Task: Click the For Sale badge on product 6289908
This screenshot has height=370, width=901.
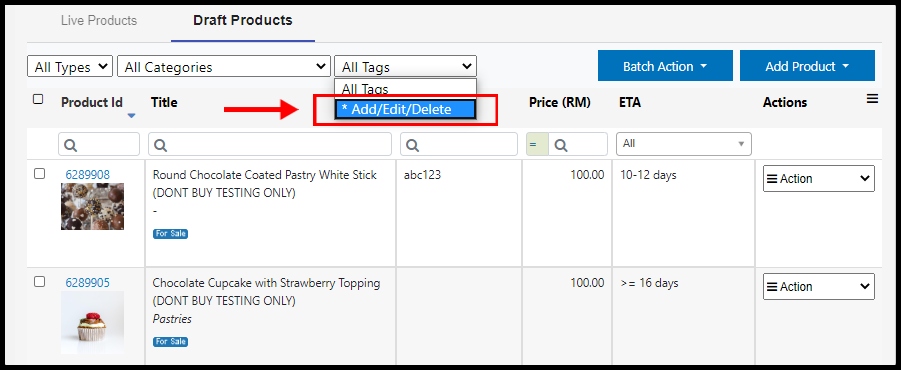Action: coord(171,234)
